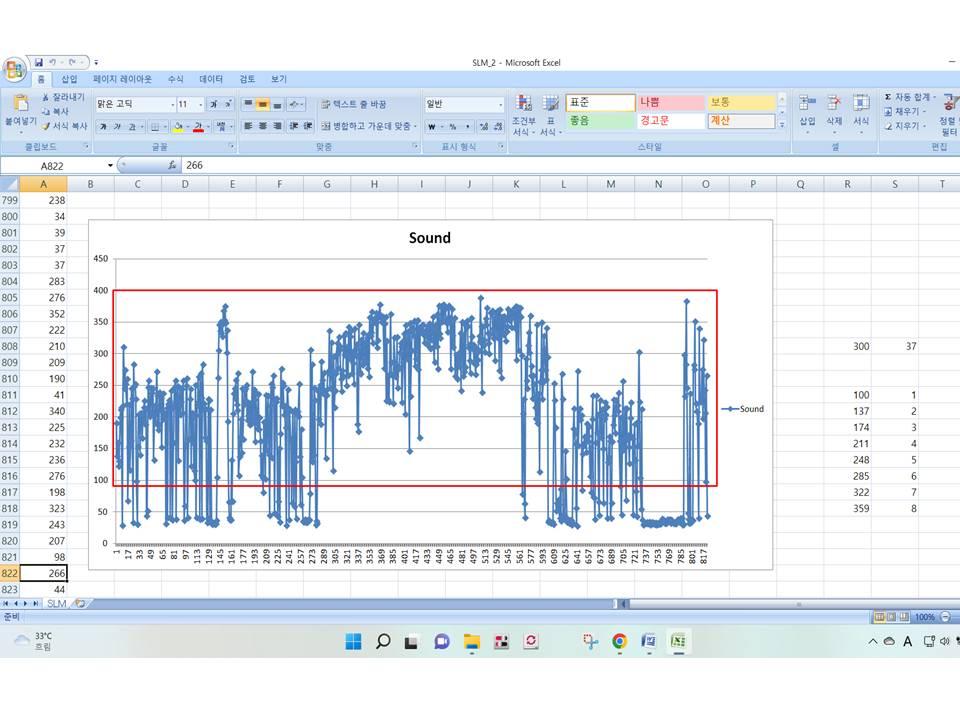Switch to Page Break Preview
The width and height of the screenshot is (960, 720).
(904, 617)
